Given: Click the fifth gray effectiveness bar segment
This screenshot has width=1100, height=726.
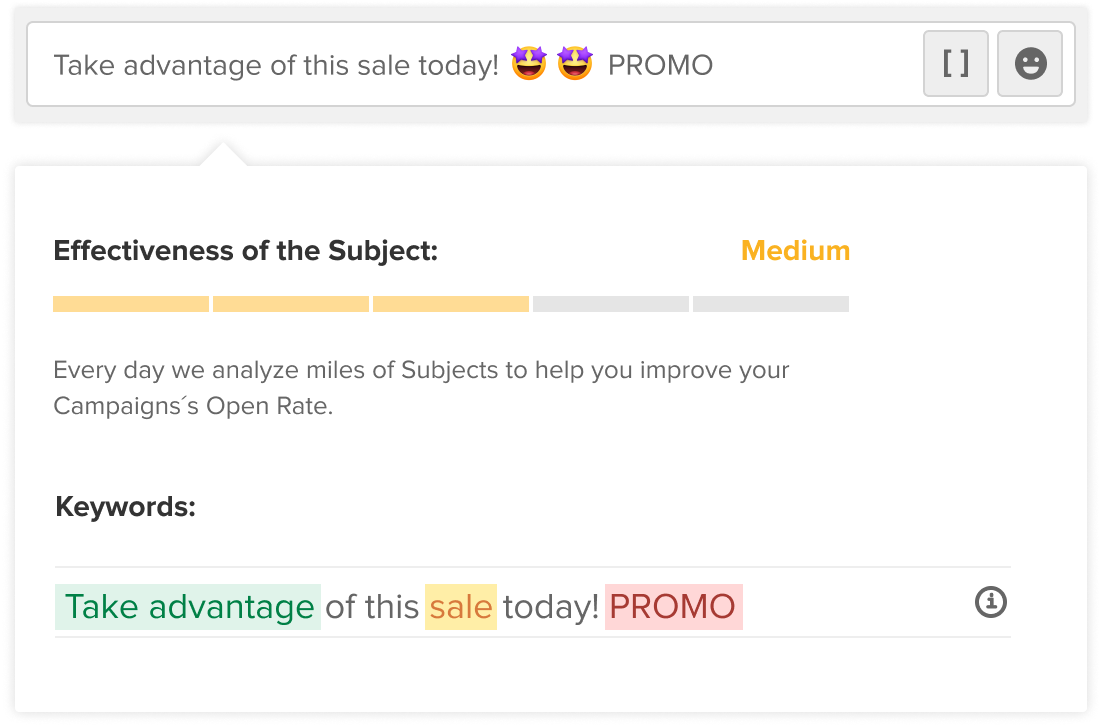Looking at the screenshot, I should [771, 304].
